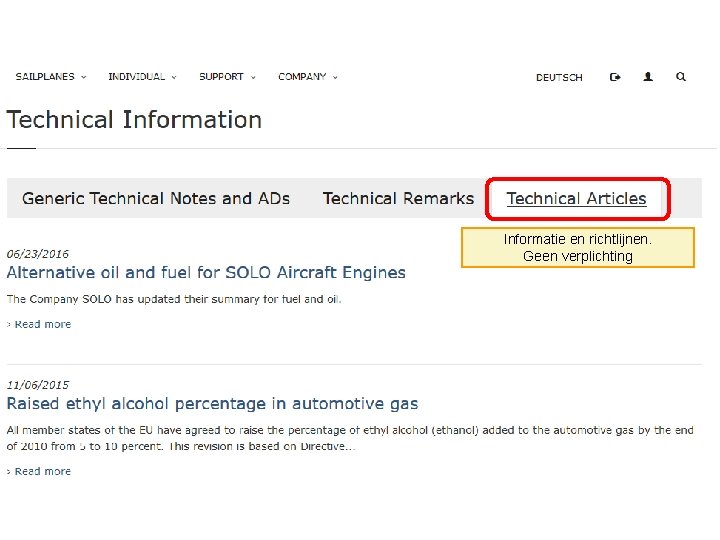Click the 11/06/2015 article date

coord(38,385)
